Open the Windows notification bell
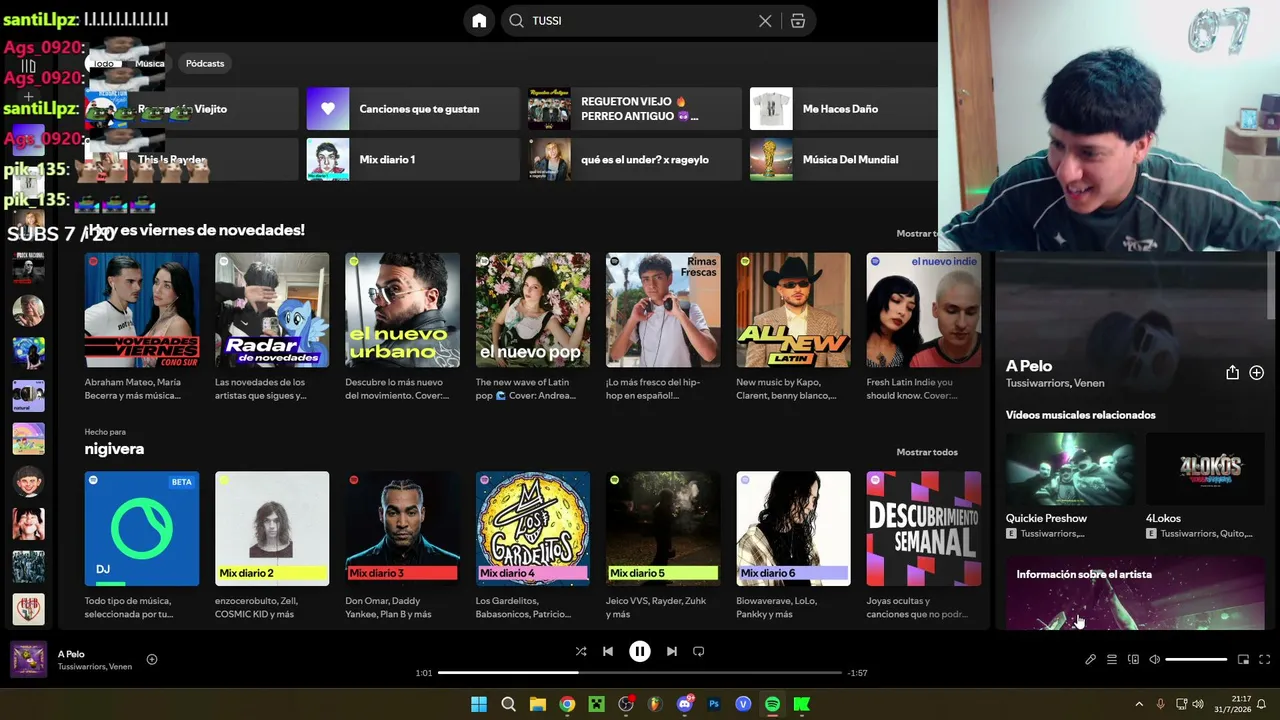Screen dimensions: 1280x720 pos(1262,704)
